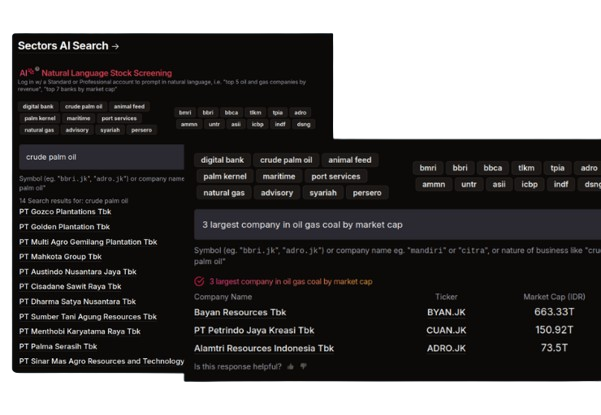Choose the large 'syariah' tag in front panel
Viewport: 601px width, 415px height.
point(323,193)
